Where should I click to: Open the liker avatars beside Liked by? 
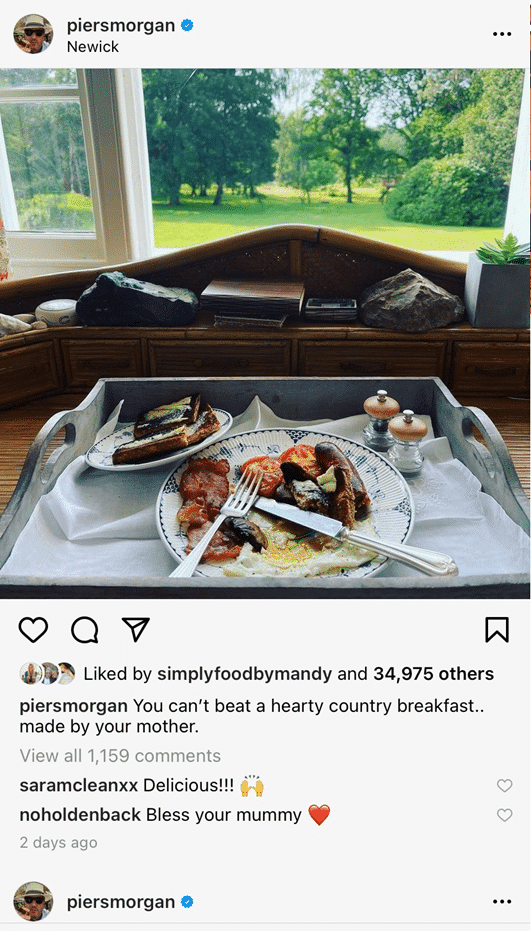coord(47,673)
